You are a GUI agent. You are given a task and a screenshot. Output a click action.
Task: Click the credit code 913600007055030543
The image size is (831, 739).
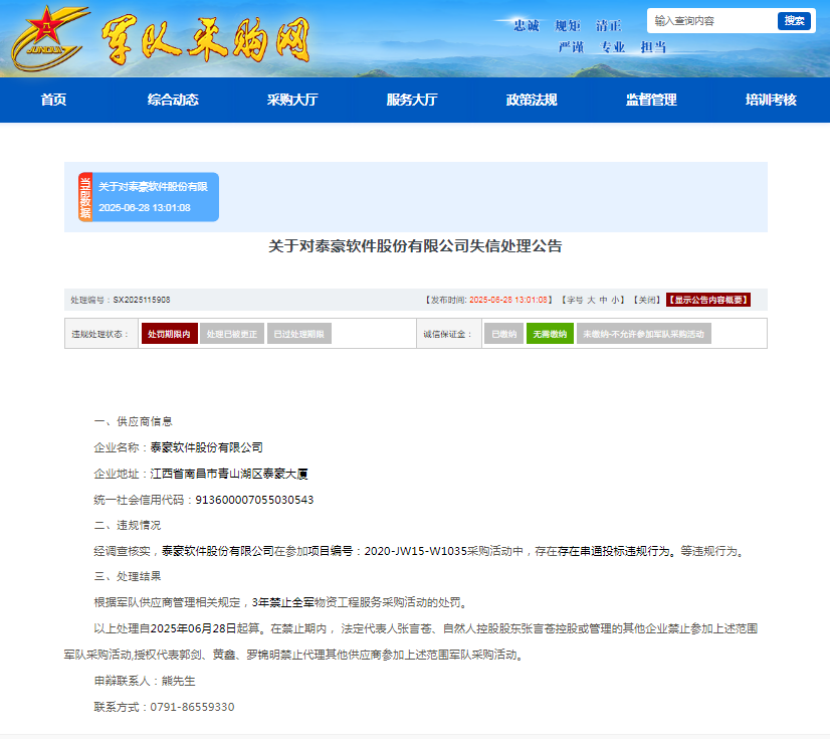tap(254, 500)
